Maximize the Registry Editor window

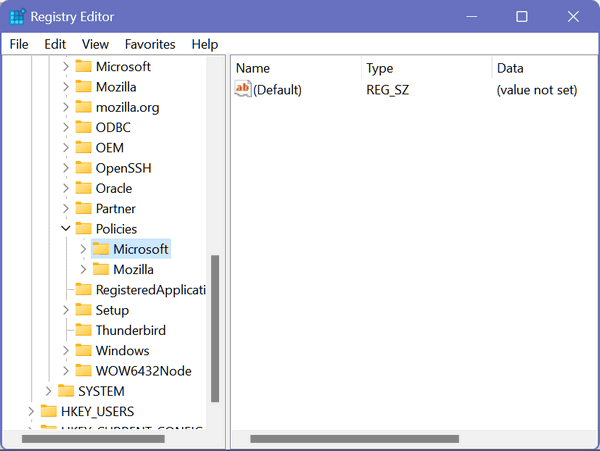click(x=522, y=17)
